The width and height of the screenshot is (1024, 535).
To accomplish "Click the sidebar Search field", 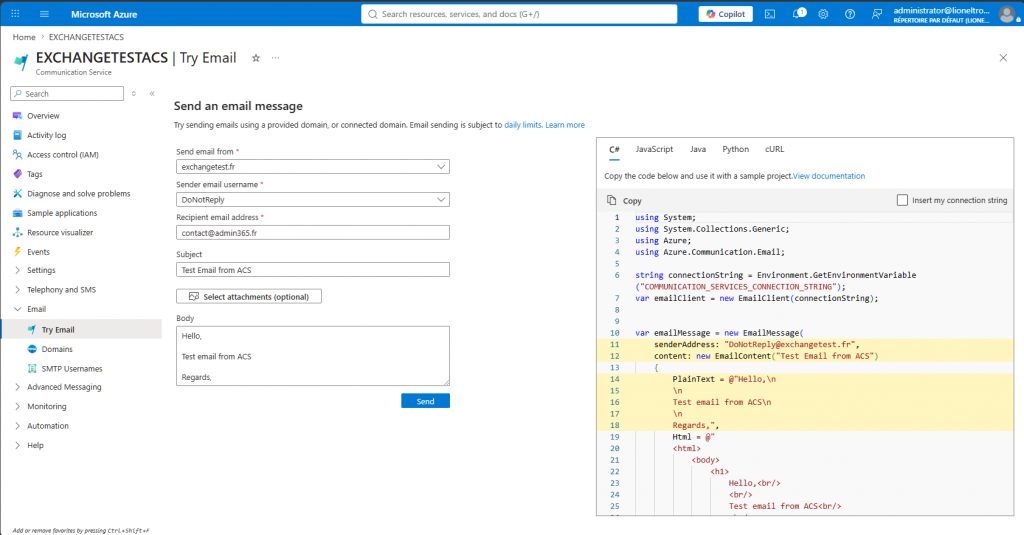I will point(67,93).
